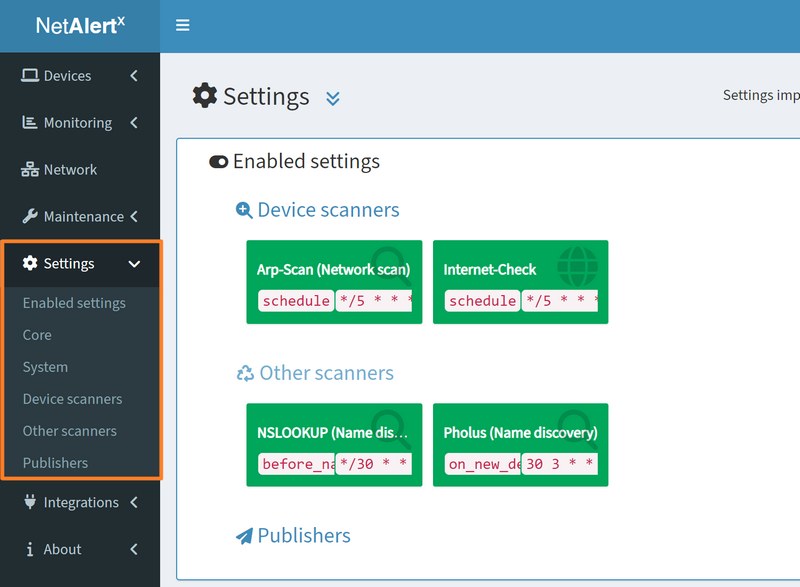The height and width of the screenshot is (587, 800).
Task: Open the Publishers sidebar submenu item
Action: click(x=55, y=463)
